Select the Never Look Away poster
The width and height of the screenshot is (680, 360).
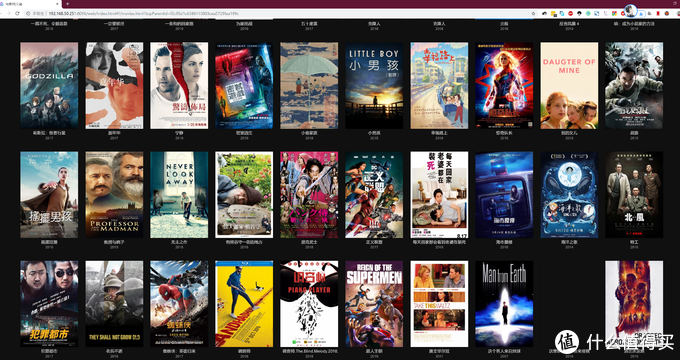[179, 195]
